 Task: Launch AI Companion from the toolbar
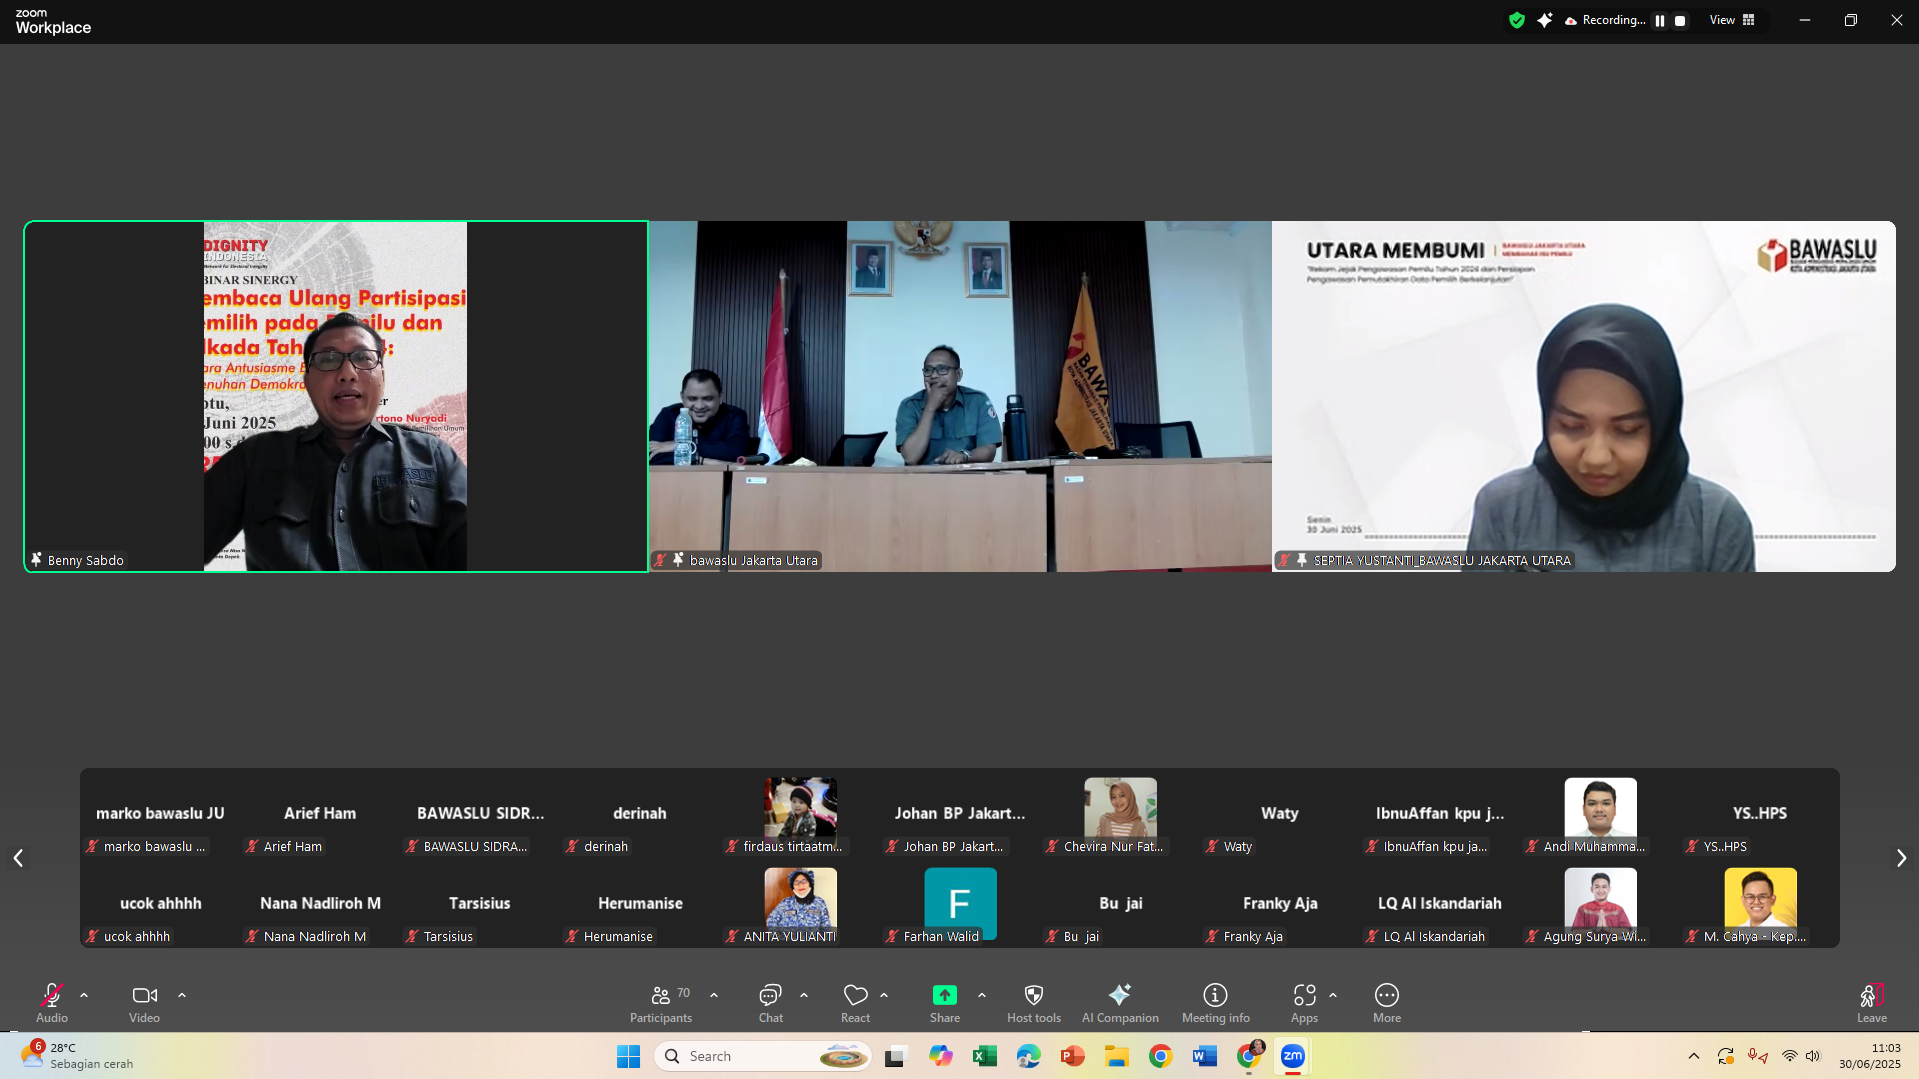tap(1120, 1003)
